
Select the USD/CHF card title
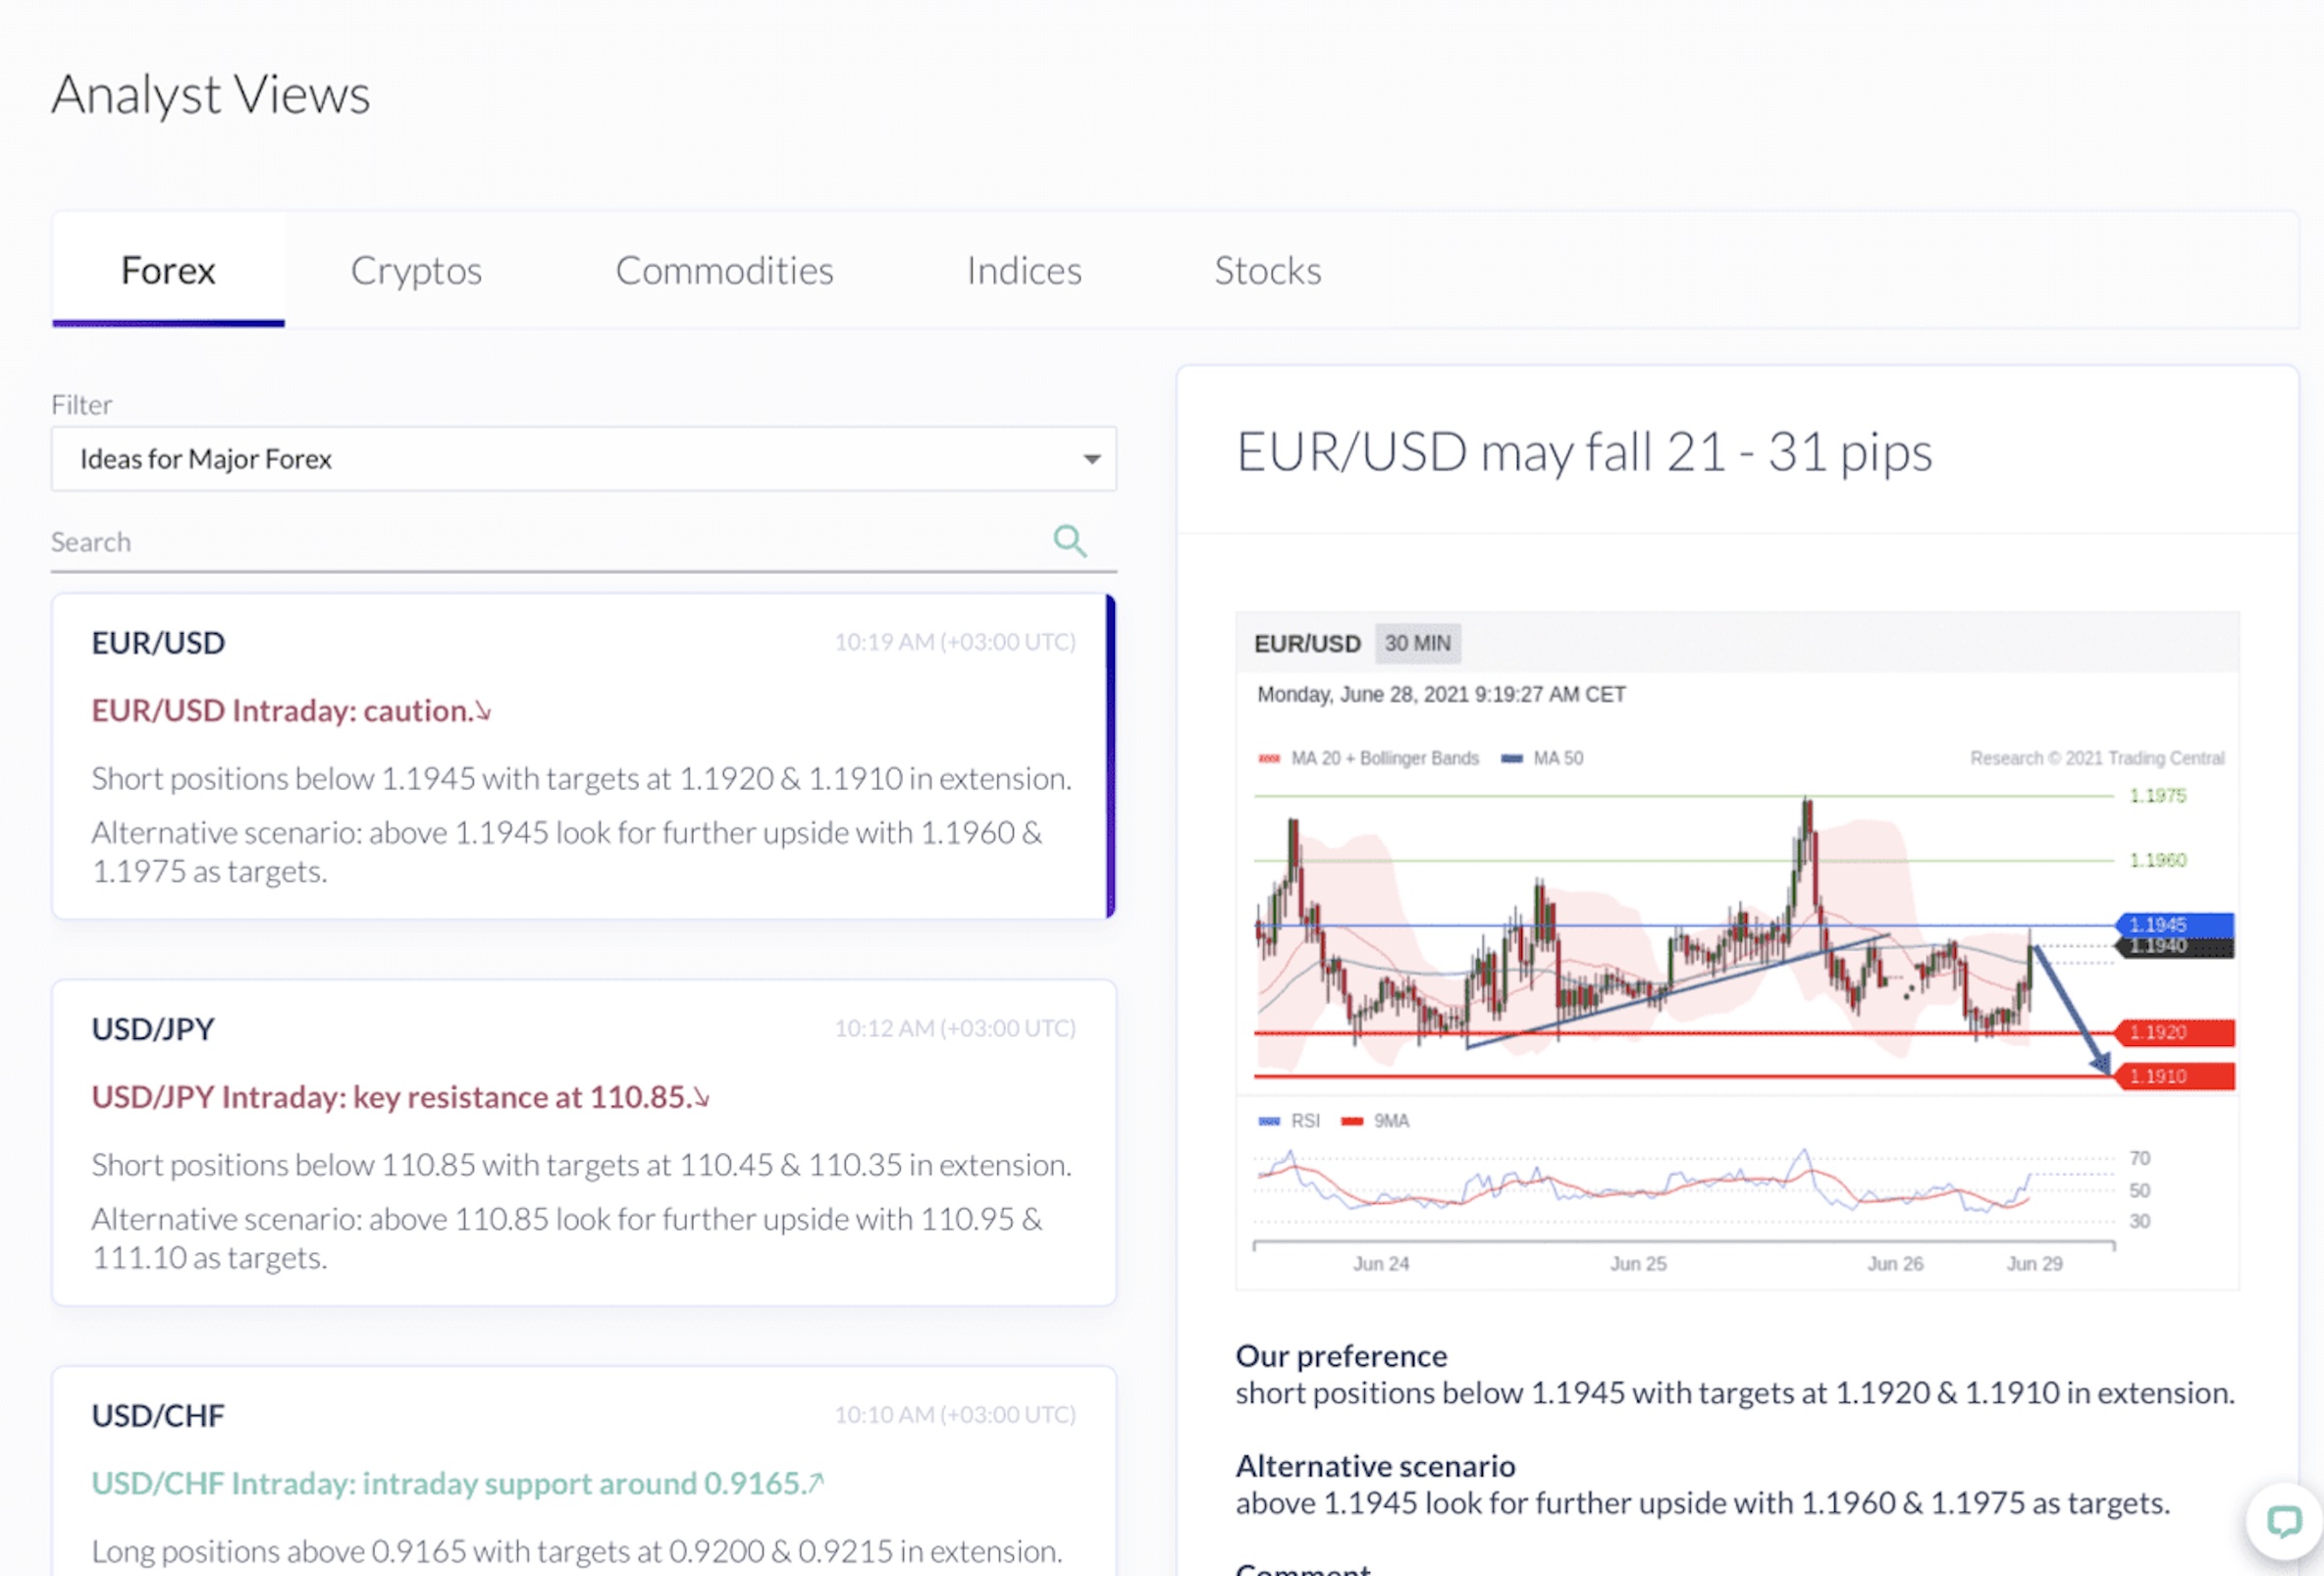(x=158, y=1415)
